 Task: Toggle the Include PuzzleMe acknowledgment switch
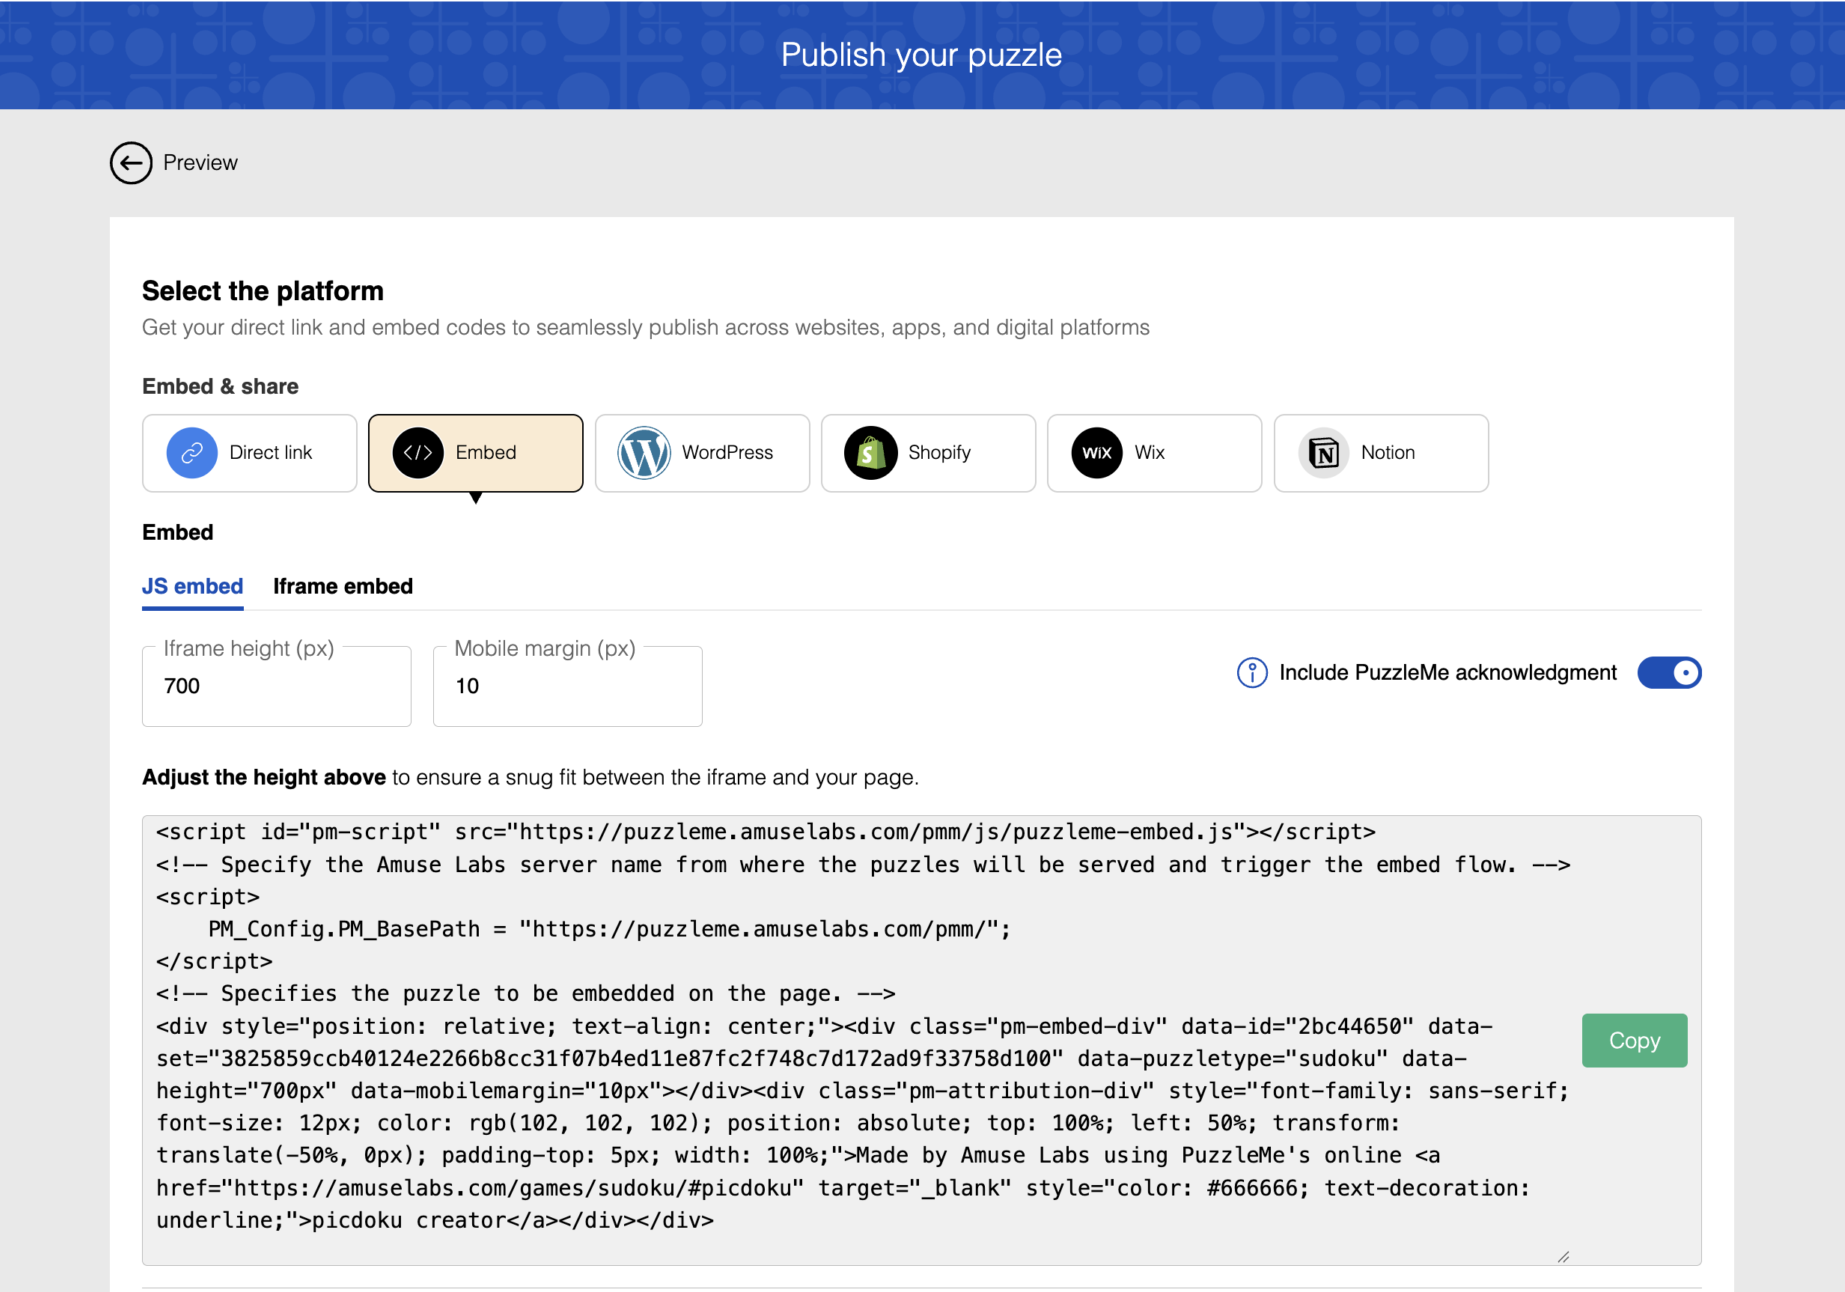(1669, 673)
